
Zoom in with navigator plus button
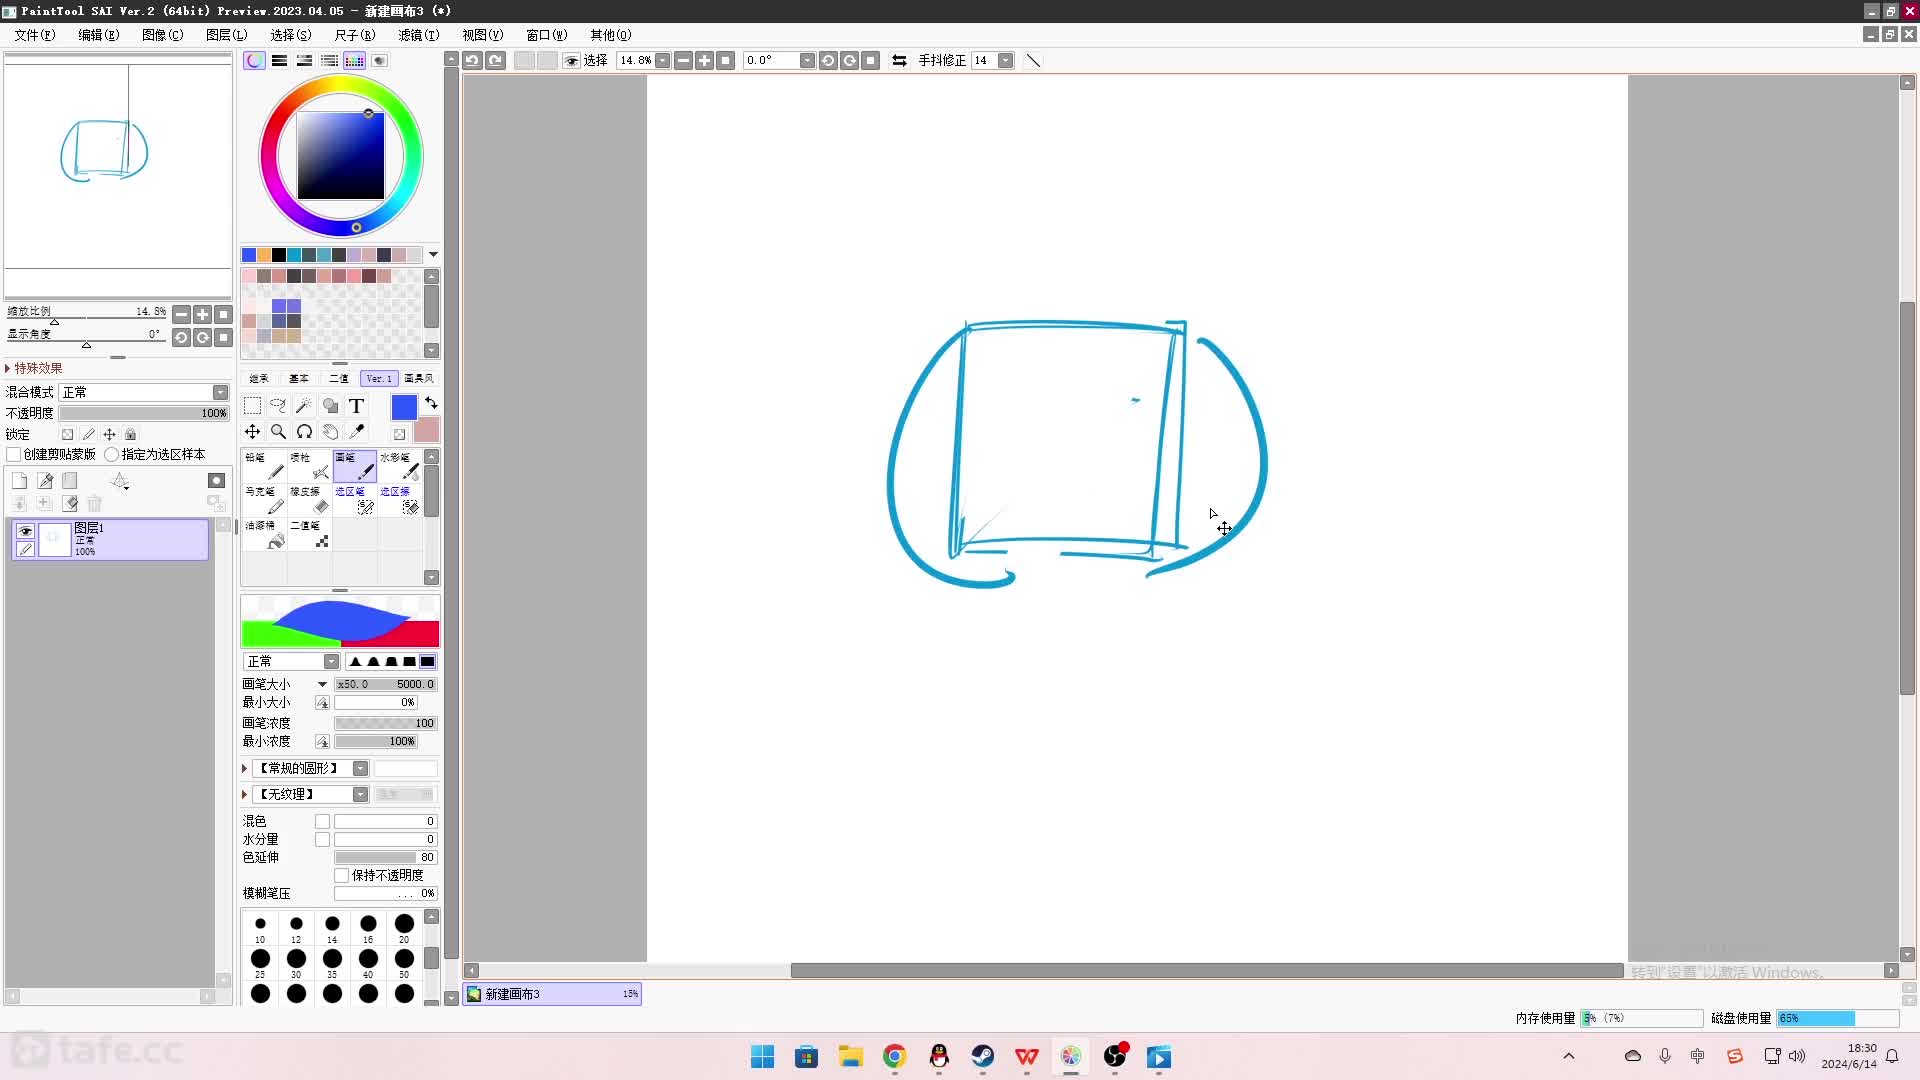pyautogui.click(x=202, y=314)
